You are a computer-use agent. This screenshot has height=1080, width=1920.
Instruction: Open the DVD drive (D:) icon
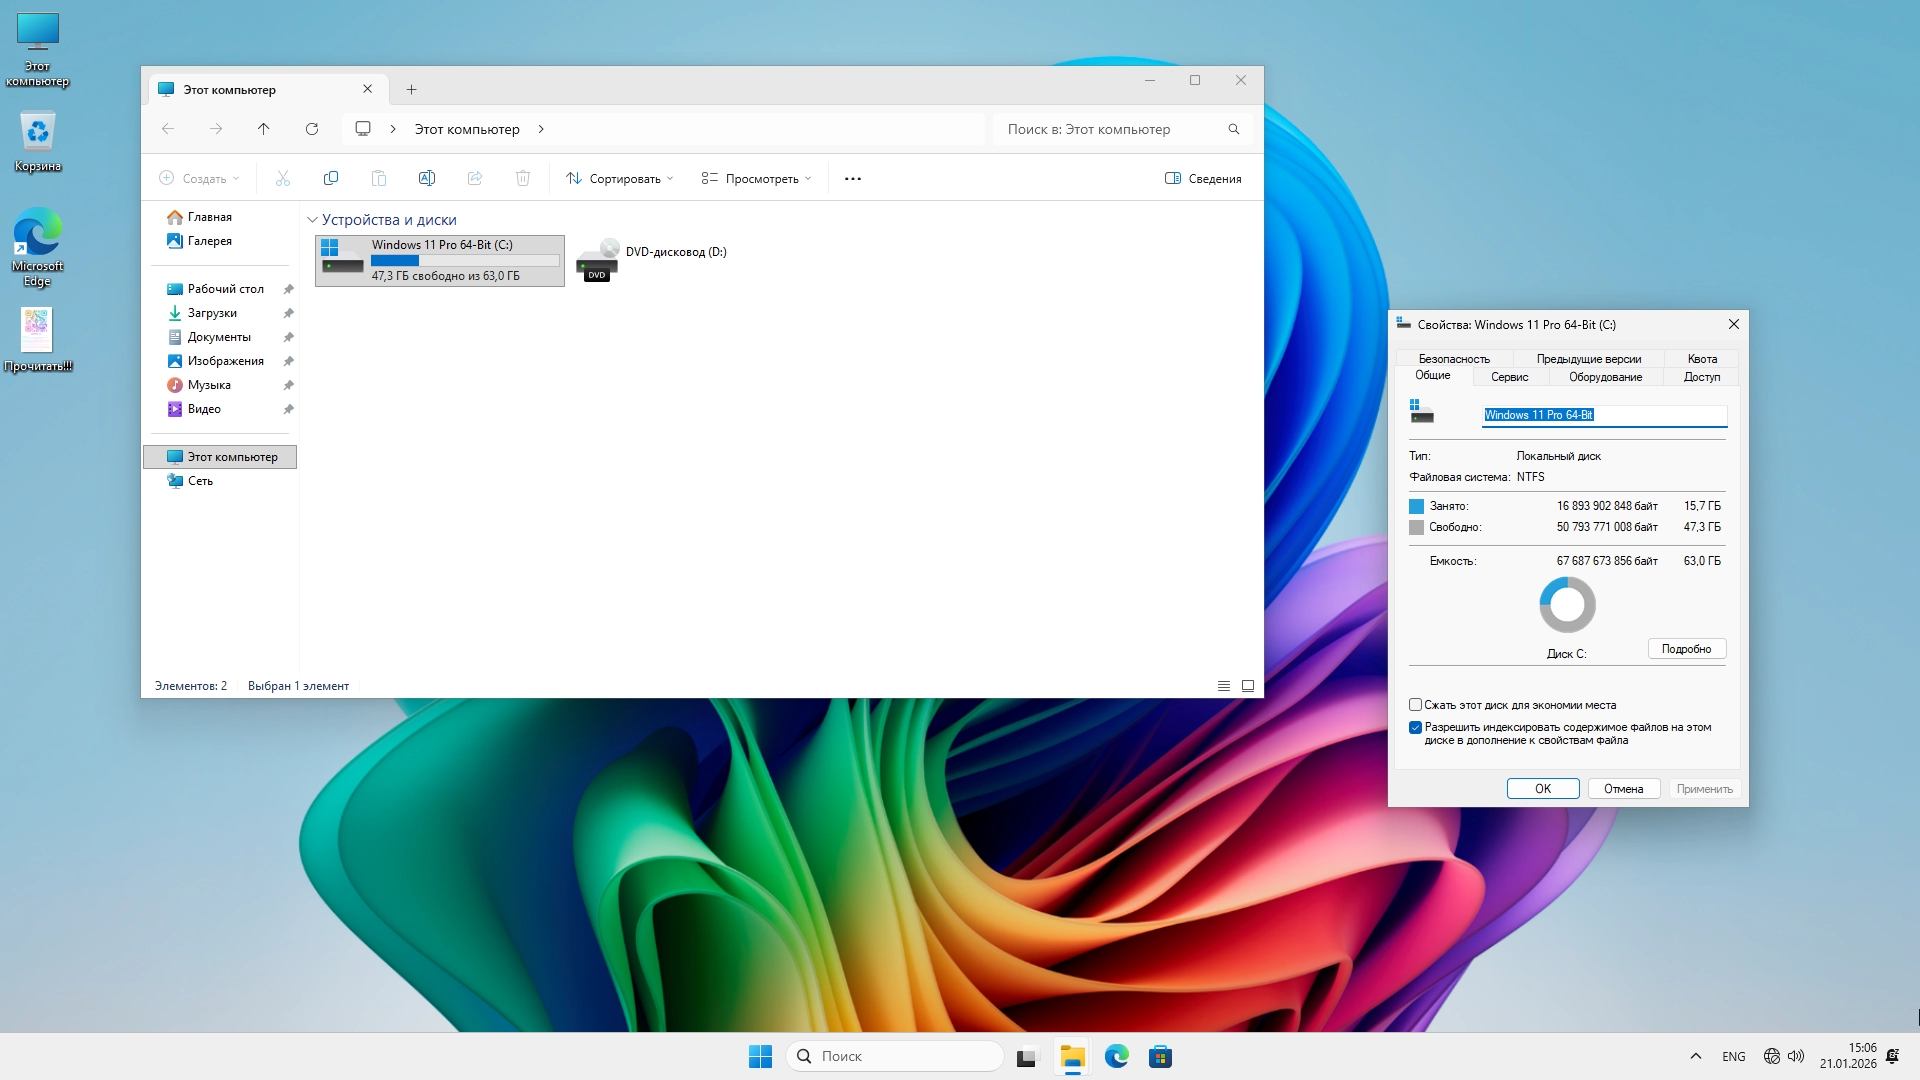(598, 261)
